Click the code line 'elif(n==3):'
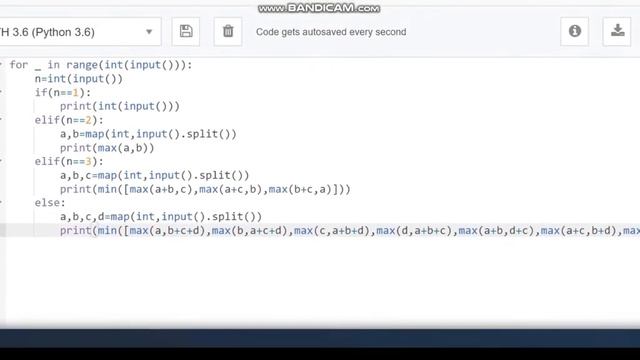The image size is (640, 360). 69,162
